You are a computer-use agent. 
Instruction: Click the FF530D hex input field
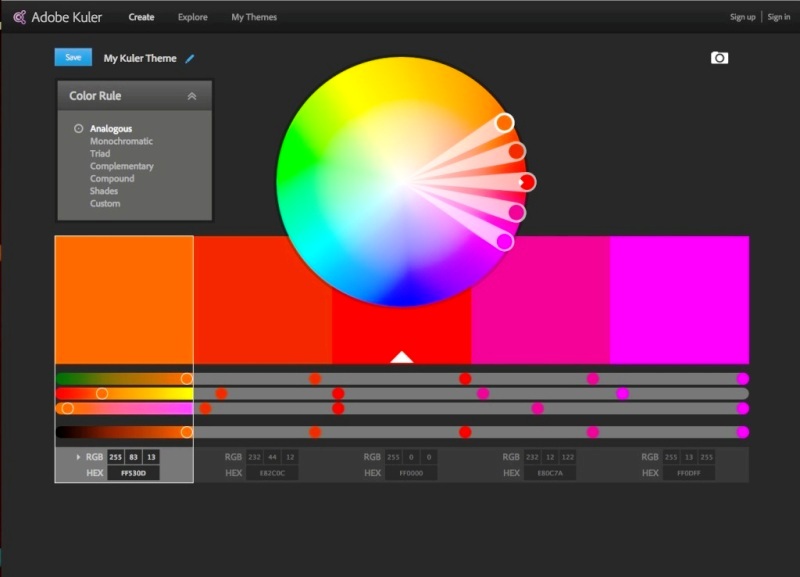133,473
